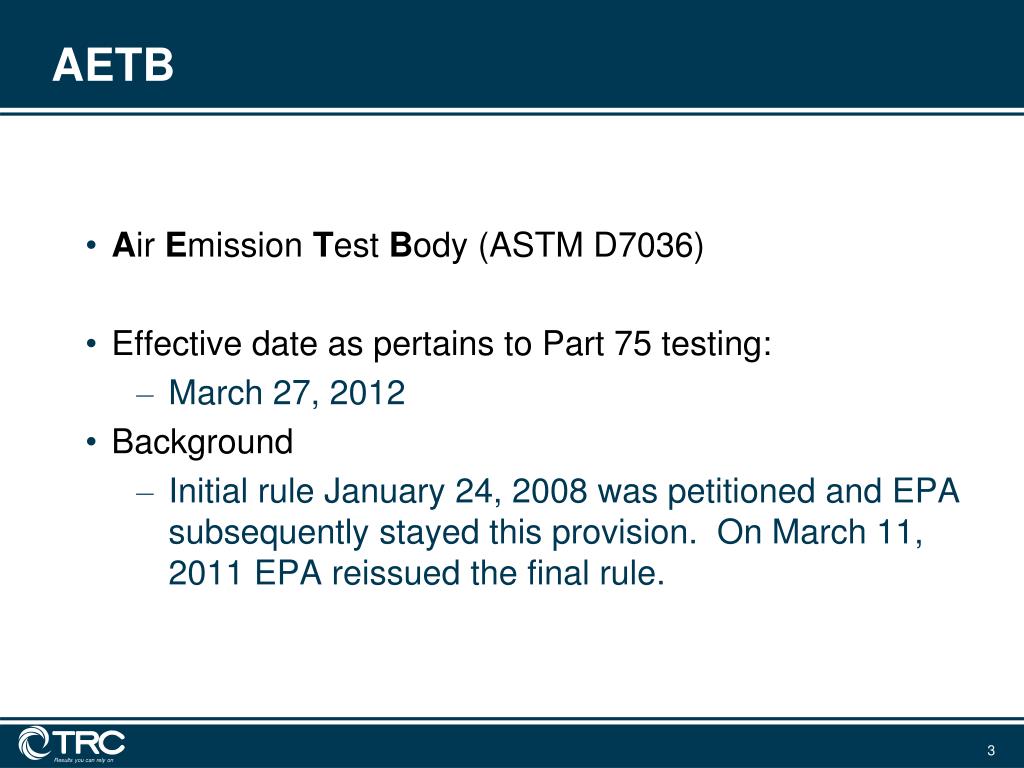Click the dark blue header banner

click(x=512, y=54)
